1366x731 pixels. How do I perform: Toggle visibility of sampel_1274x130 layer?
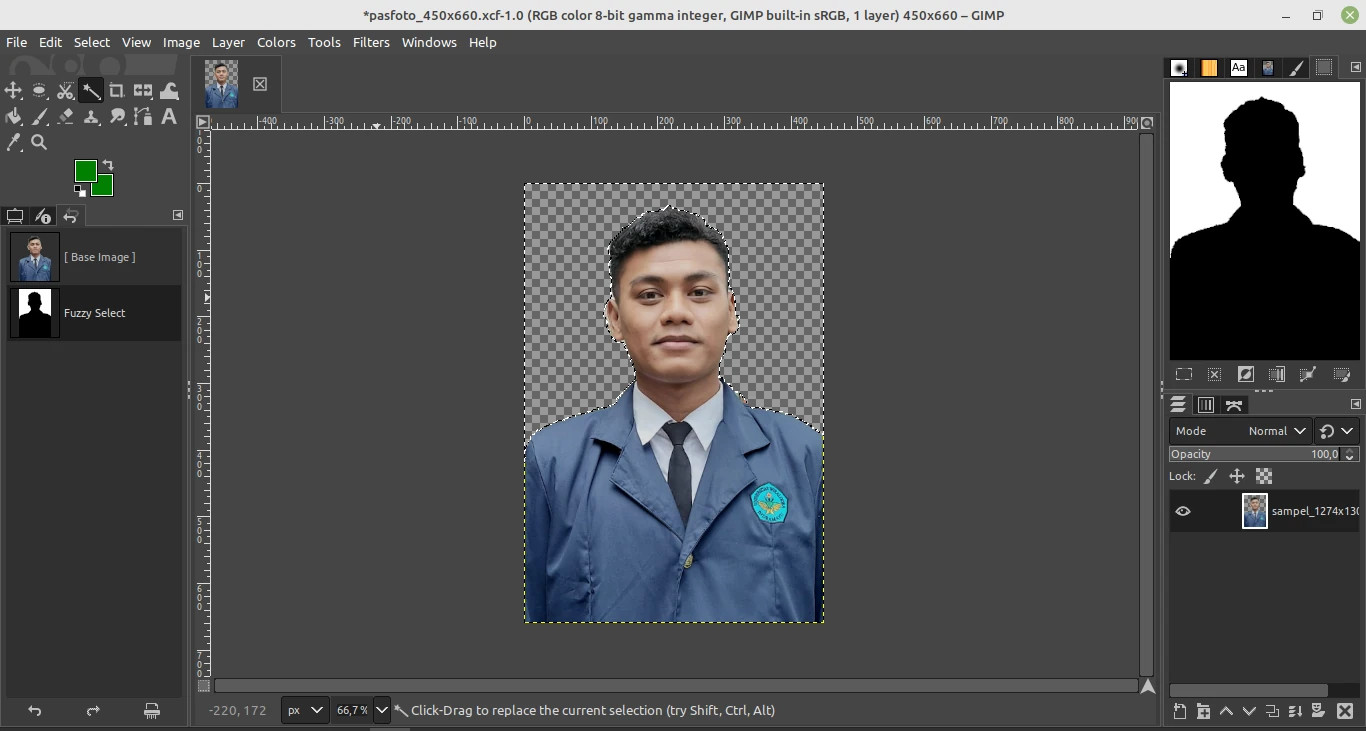[x=1183, y=511]
